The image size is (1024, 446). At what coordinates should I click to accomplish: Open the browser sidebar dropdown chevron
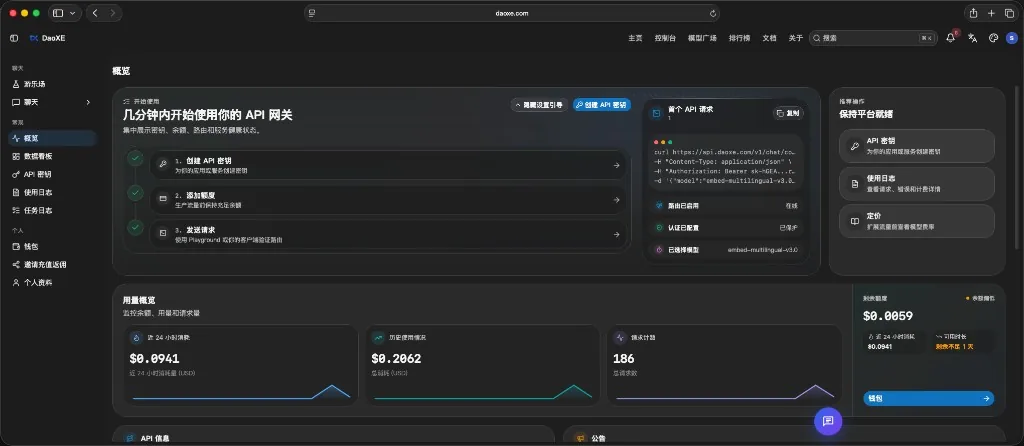71,13
